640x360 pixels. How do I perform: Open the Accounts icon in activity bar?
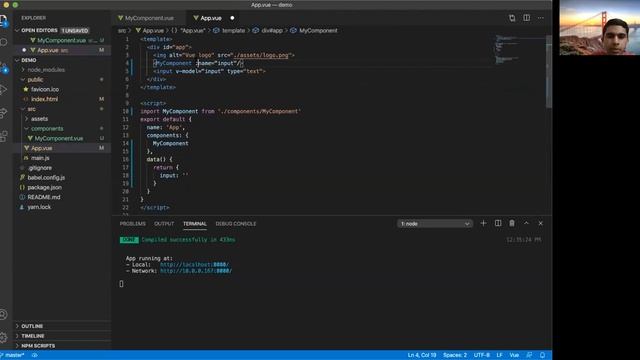(x=4, y=314)
